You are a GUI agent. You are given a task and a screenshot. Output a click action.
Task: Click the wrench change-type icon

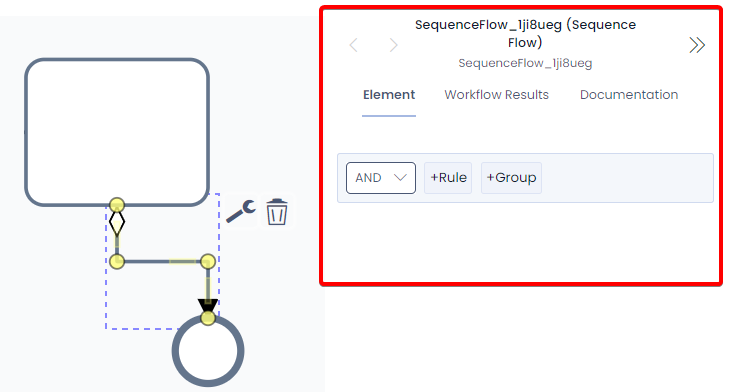(x=241, y=212)
